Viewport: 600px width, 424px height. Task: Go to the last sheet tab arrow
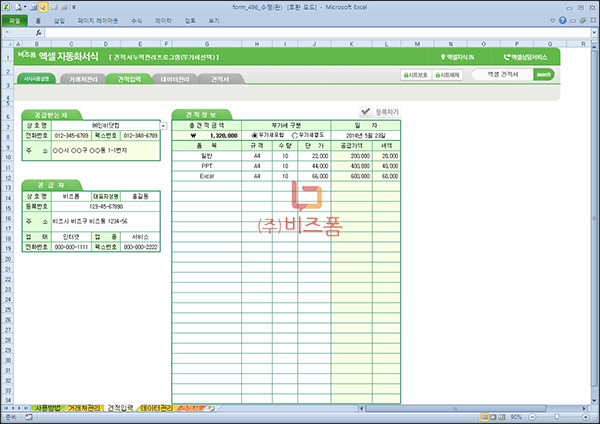click(x=26, y=408)
